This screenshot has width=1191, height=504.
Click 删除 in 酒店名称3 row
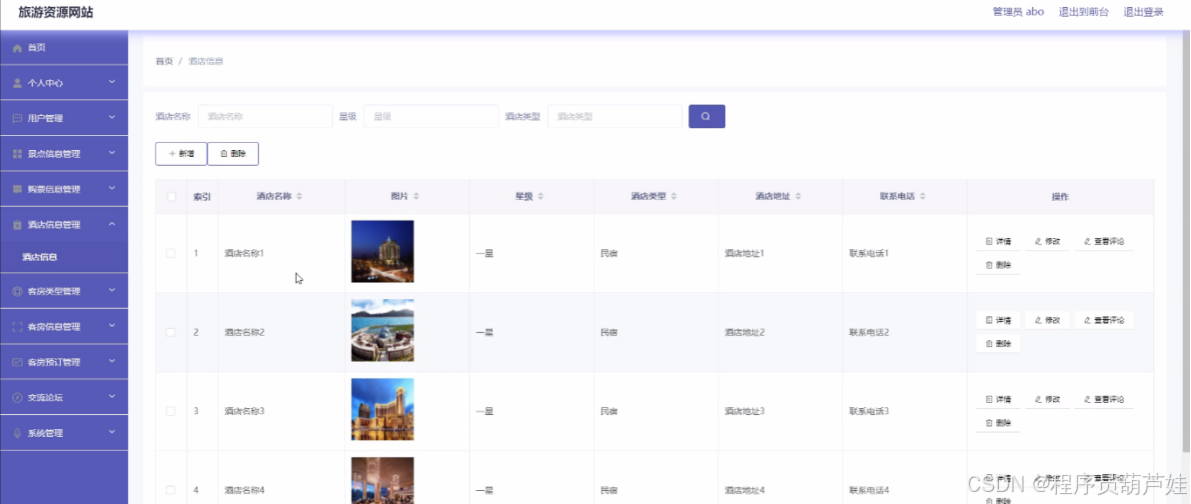pos(998,423)
